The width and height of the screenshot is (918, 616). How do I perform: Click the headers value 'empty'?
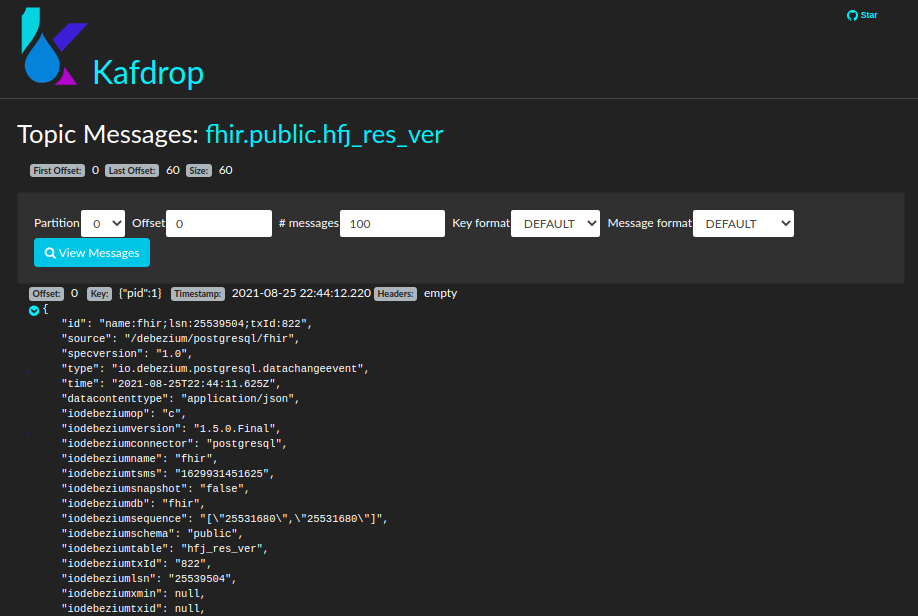tap(440, 293)
